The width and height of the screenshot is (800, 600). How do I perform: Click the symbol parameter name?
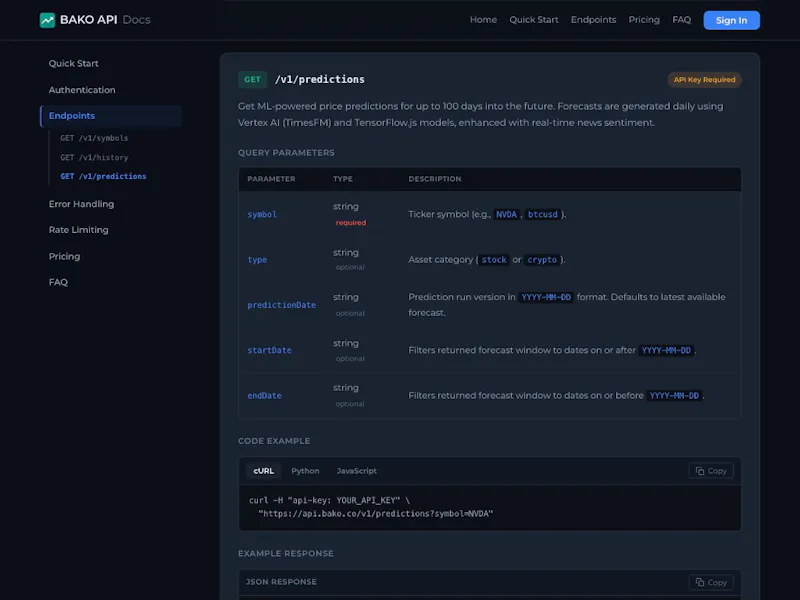262,214
